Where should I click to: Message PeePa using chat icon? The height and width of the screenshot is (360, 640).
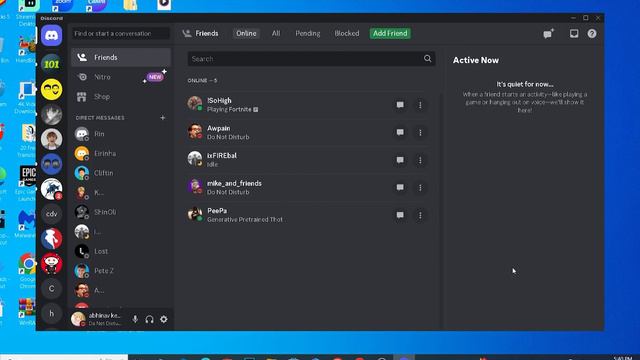pyautogui.click(x=400, y=215)
